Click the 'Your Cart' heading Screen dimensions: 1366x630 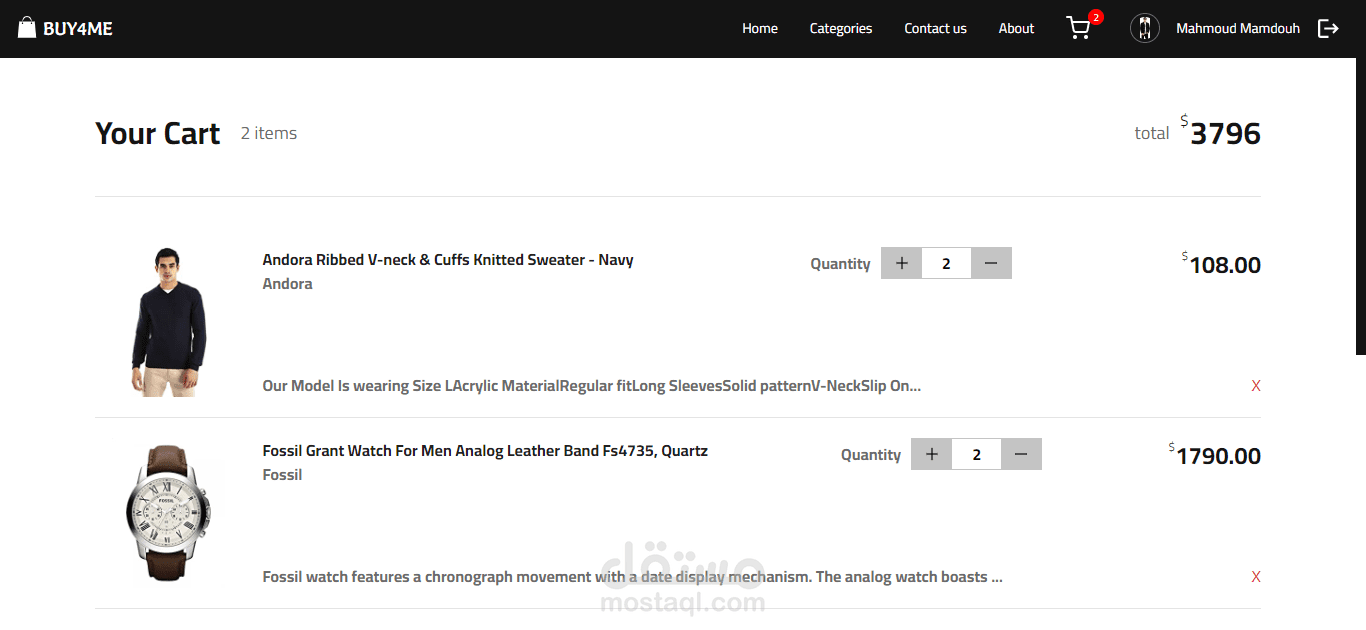point(158,133)
